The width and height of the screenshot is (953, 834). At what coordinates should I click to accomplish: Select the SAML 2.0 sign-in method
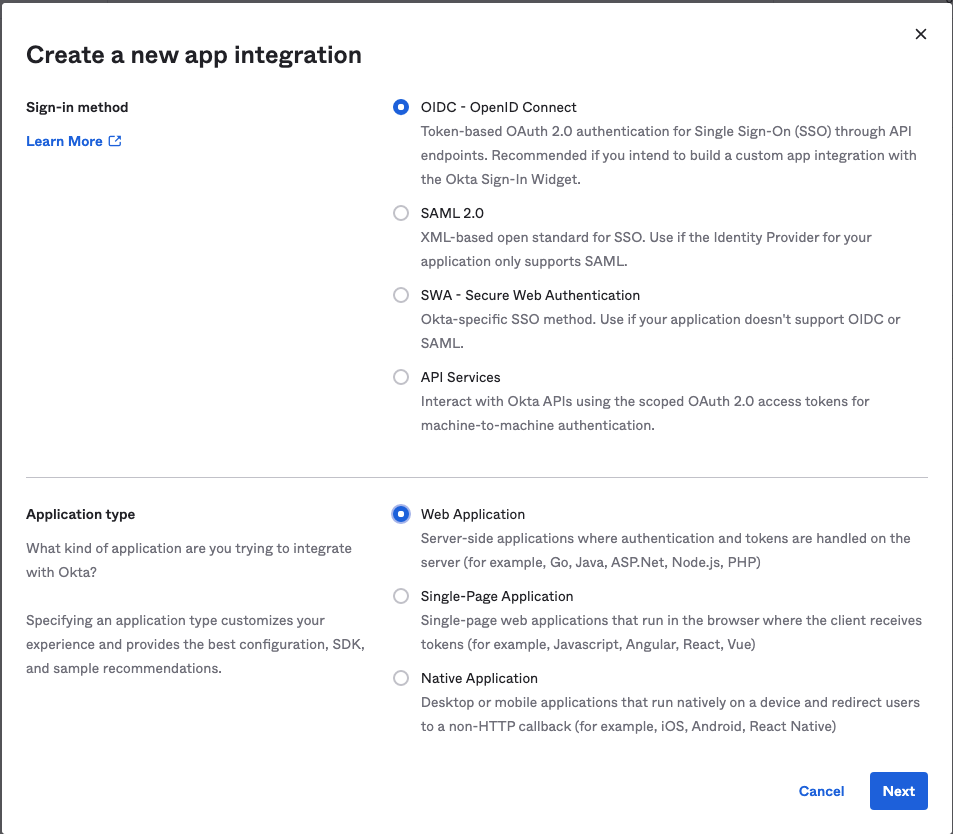[x=401, y=212]
